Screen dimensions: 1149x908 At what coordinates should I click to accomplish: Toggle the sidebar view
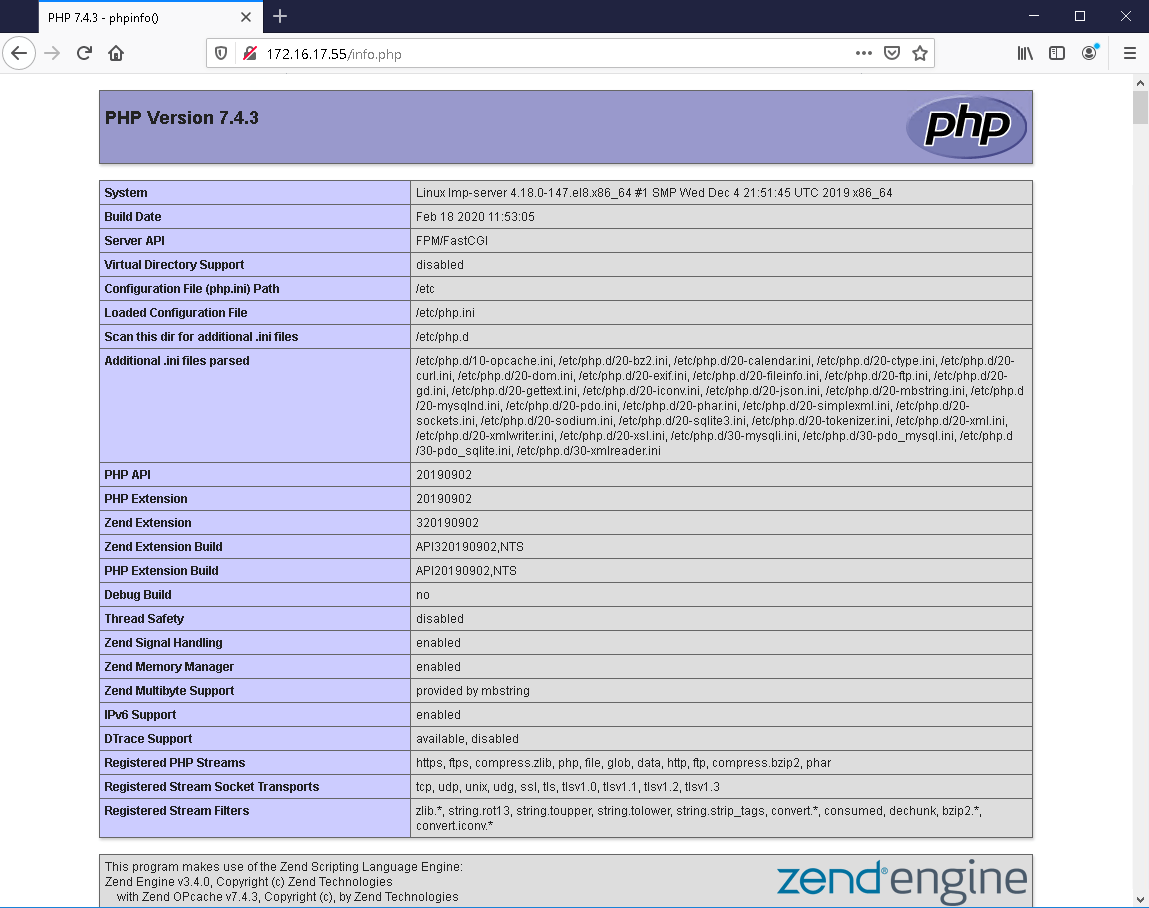point(1057,53)
